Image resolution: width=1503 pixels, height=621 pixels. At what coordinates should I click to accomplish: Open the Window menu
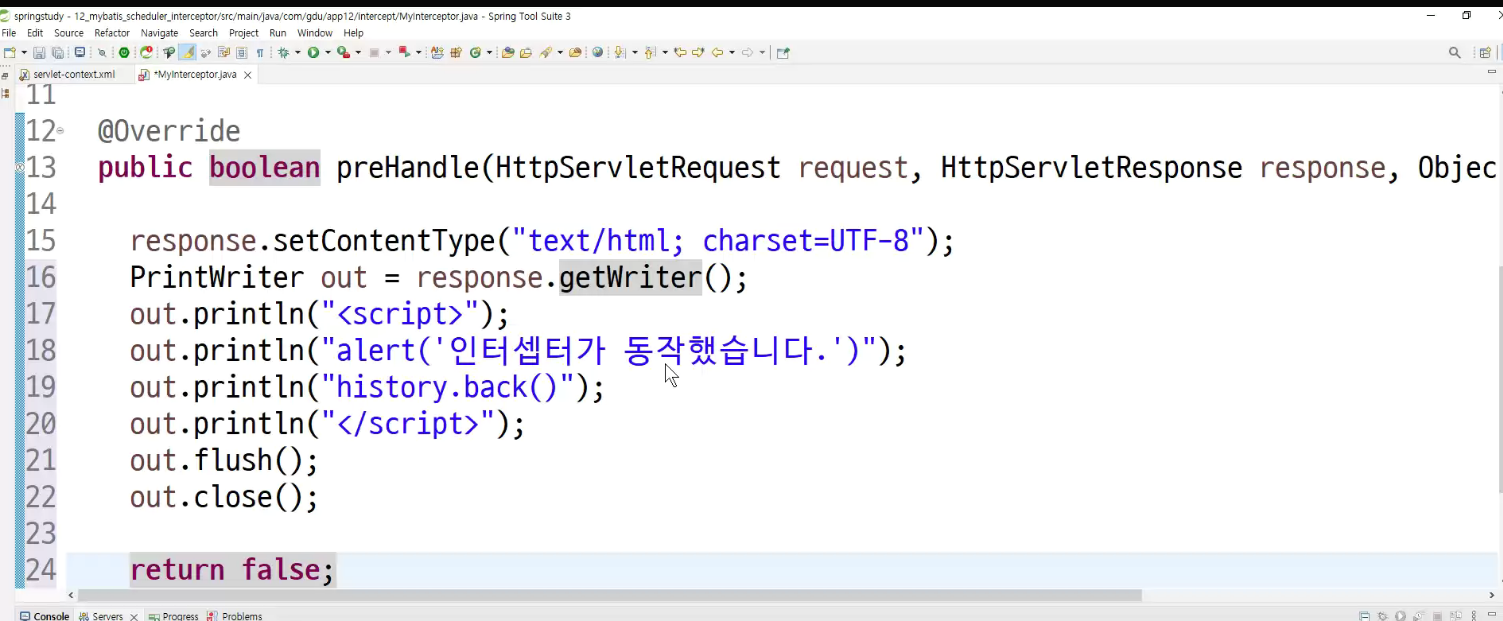[x=315, y=33]
